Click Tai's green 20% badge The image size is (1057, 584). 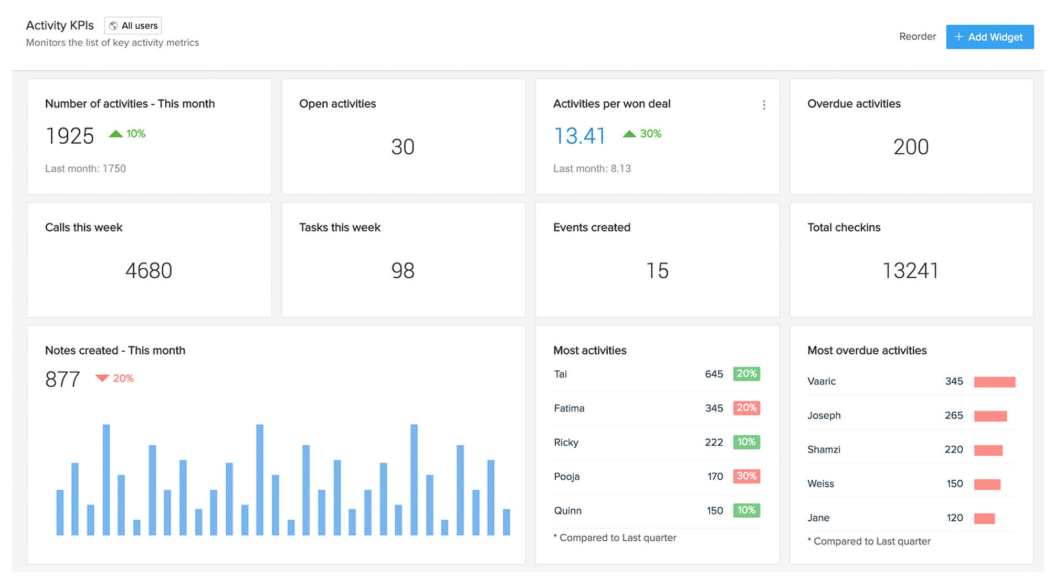tap(745, 374)
